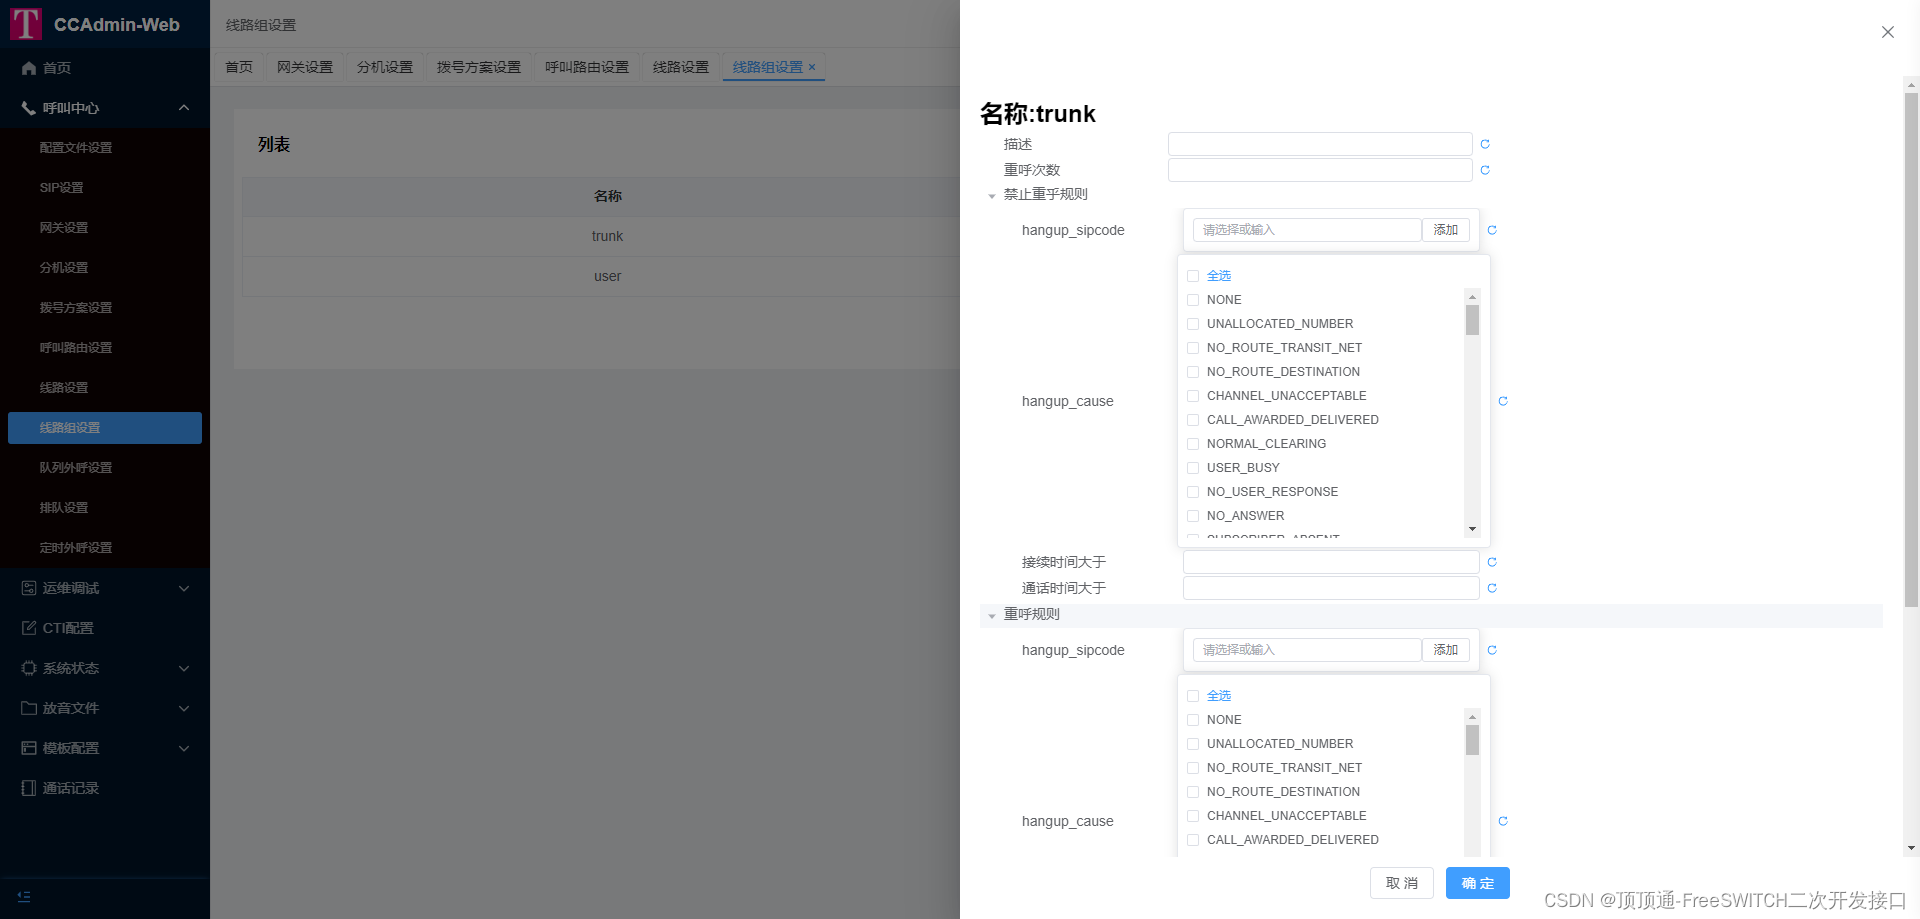Select the CTI配置 edit icon
Viewport: 1920px width, 919px height.
(28, 628)
